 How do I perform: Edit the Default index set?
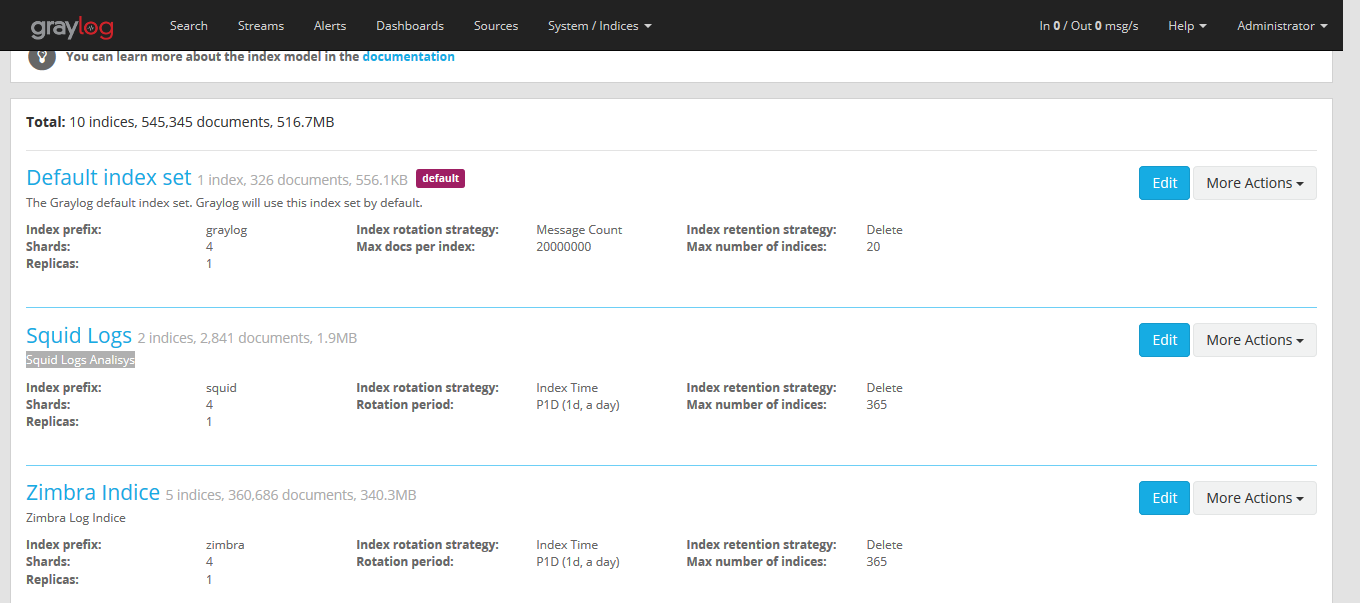(x=1164, y=183)
